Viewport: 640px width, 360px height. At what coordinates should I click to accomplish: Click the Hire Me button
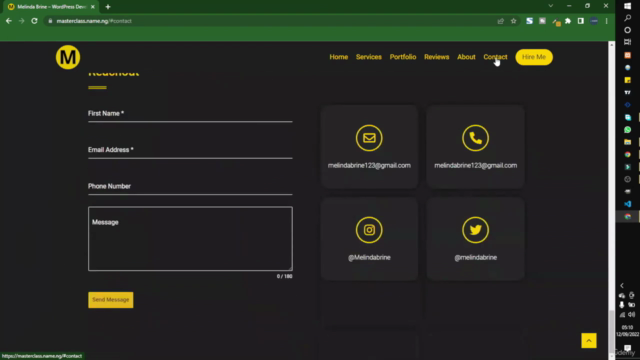534,57
